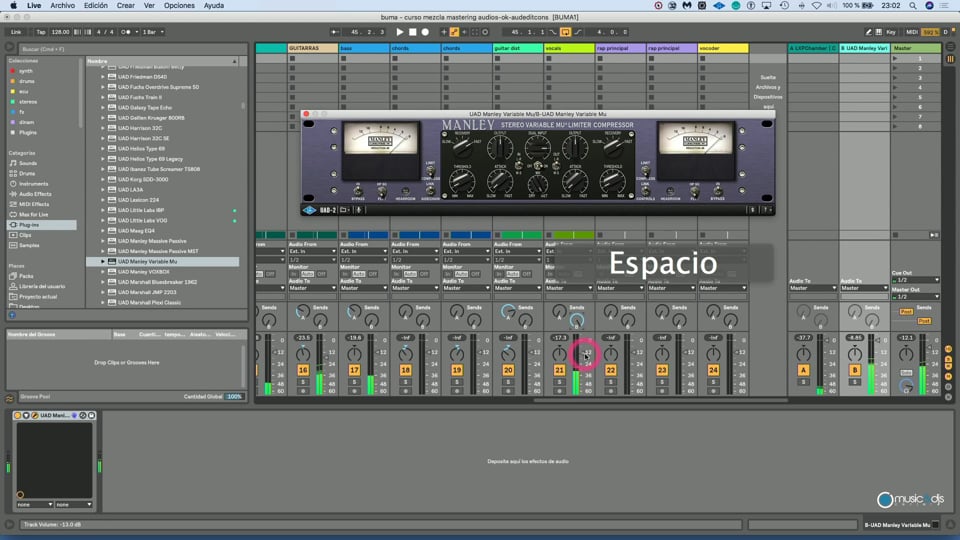Click the browser search field

point(132,49)
